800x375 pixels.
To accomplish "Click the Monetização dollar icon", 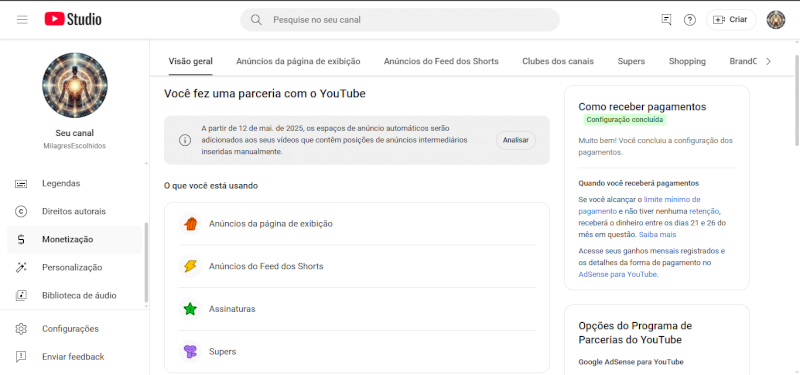I will click(x=21, y=239).
